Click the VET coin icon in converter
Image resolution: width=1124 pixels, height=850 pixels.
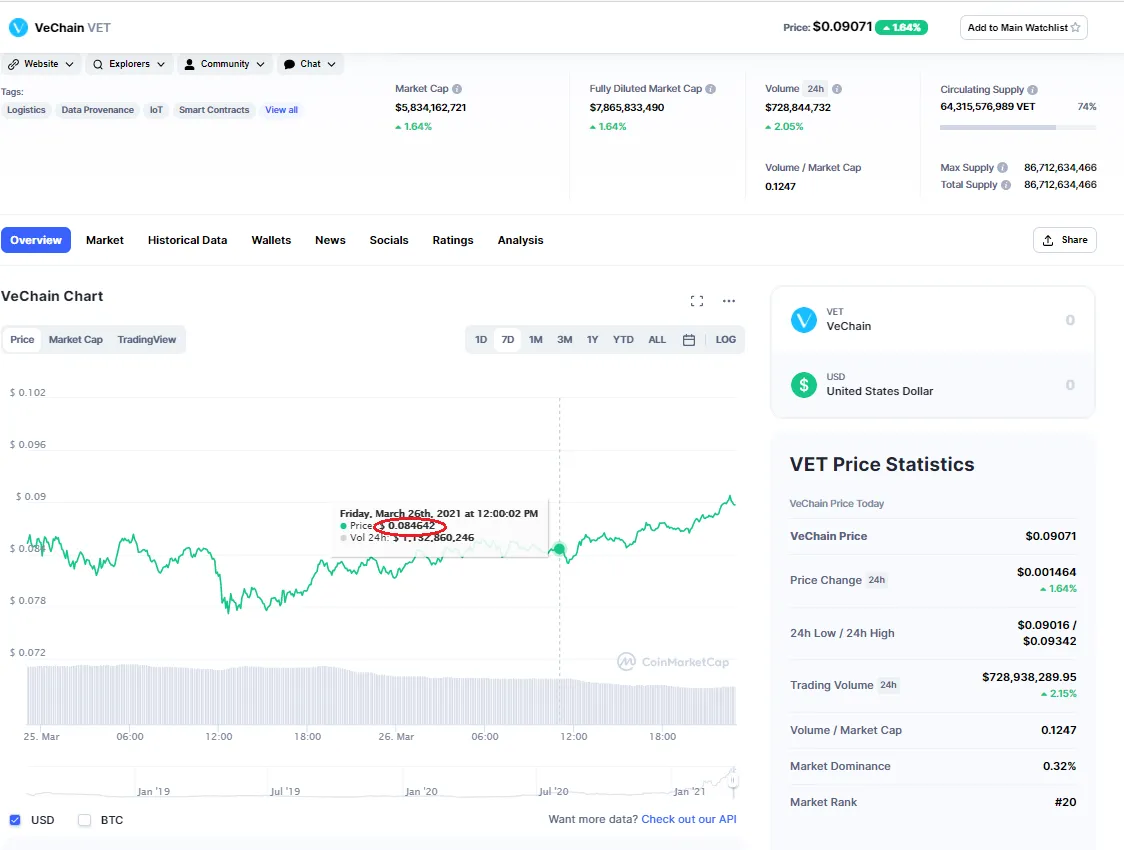[804, 320]
